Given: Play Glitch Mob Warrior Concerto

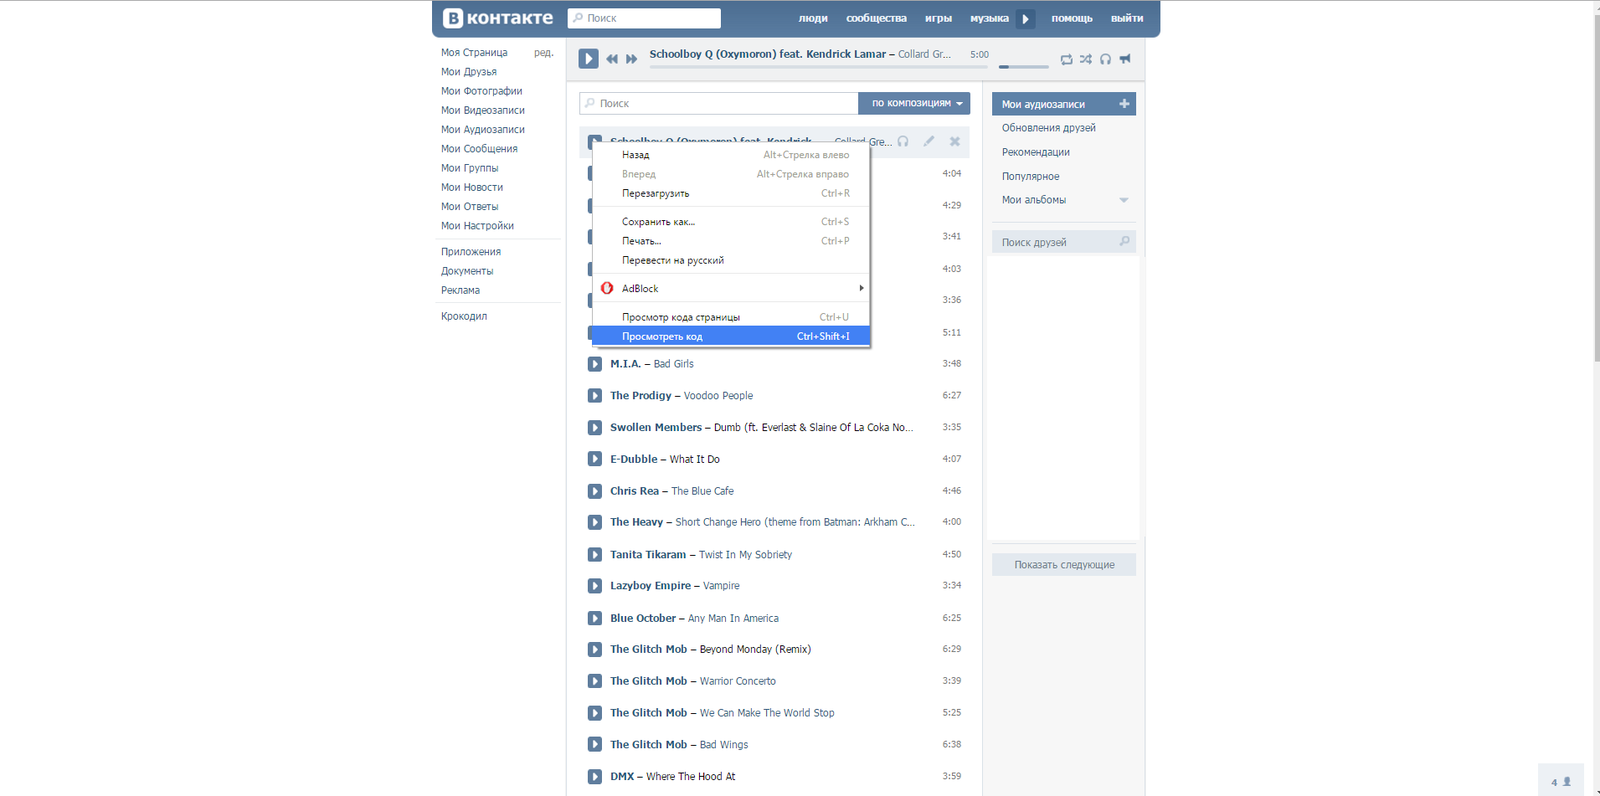Looking at the screenshot, I should click(595, 681).
